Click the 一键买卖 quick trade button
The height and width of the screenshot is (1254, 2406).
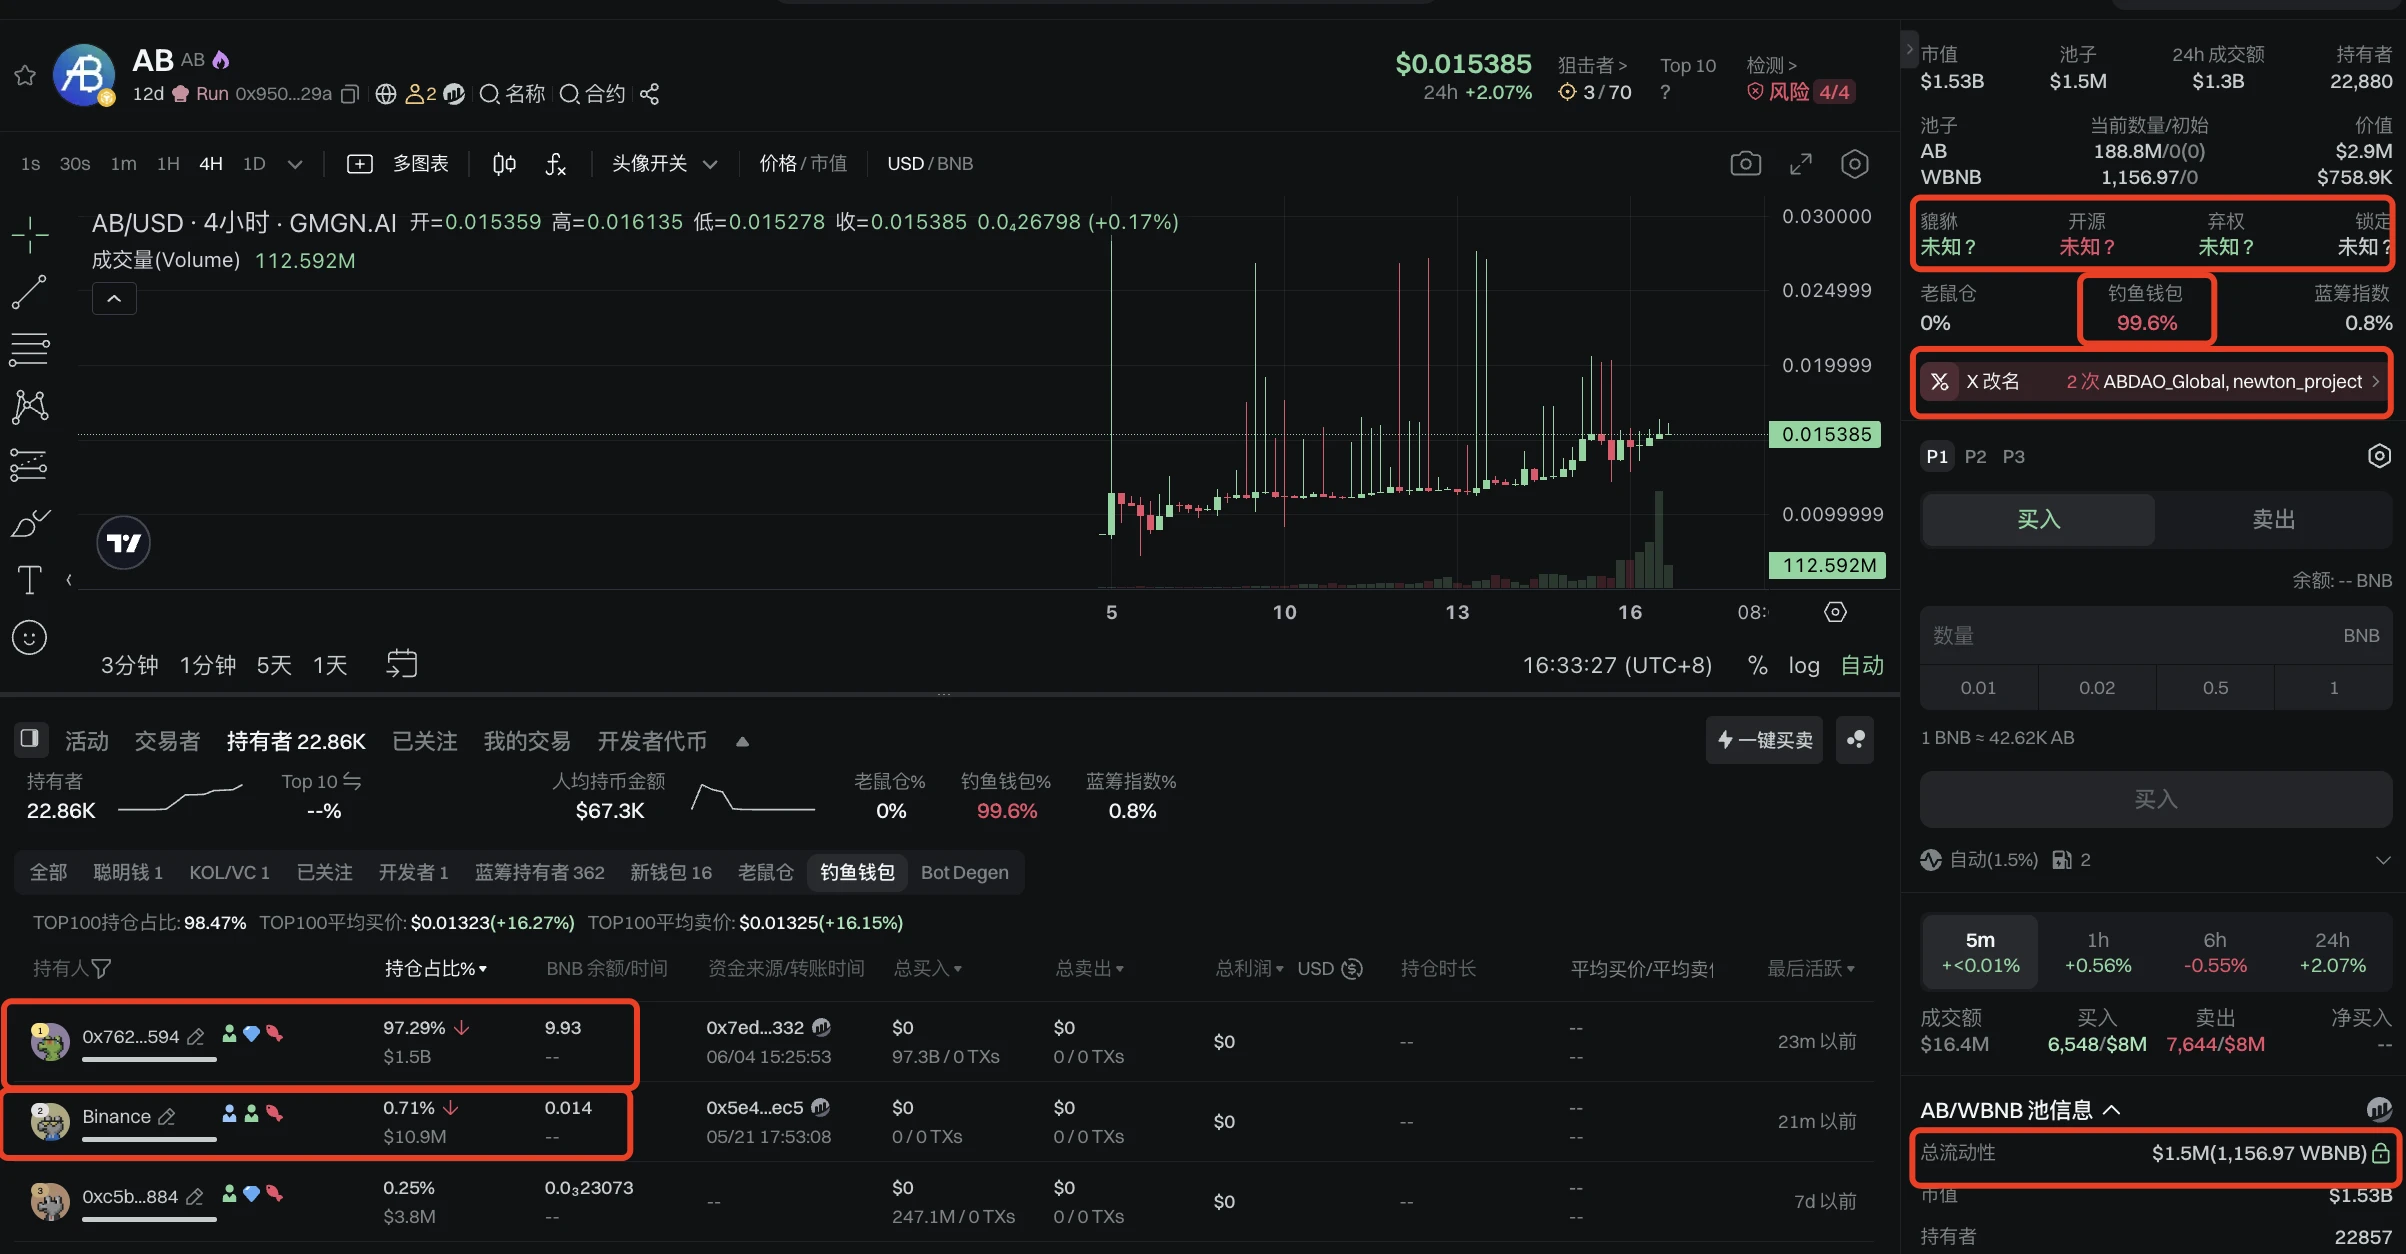[1763, 740]
